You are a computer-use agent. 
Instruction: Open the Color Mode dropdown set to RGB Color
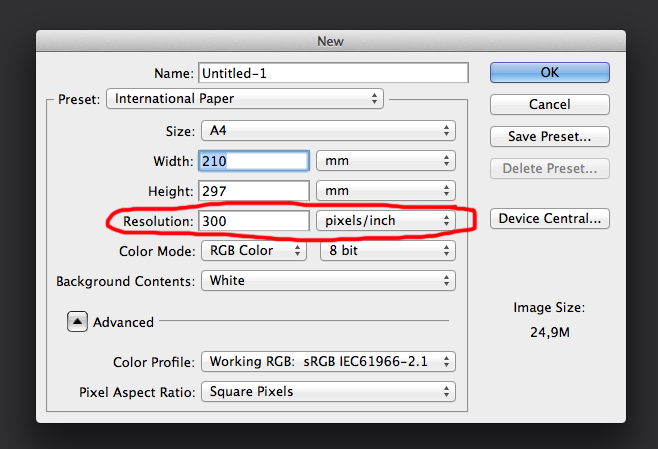coord(253,251)
